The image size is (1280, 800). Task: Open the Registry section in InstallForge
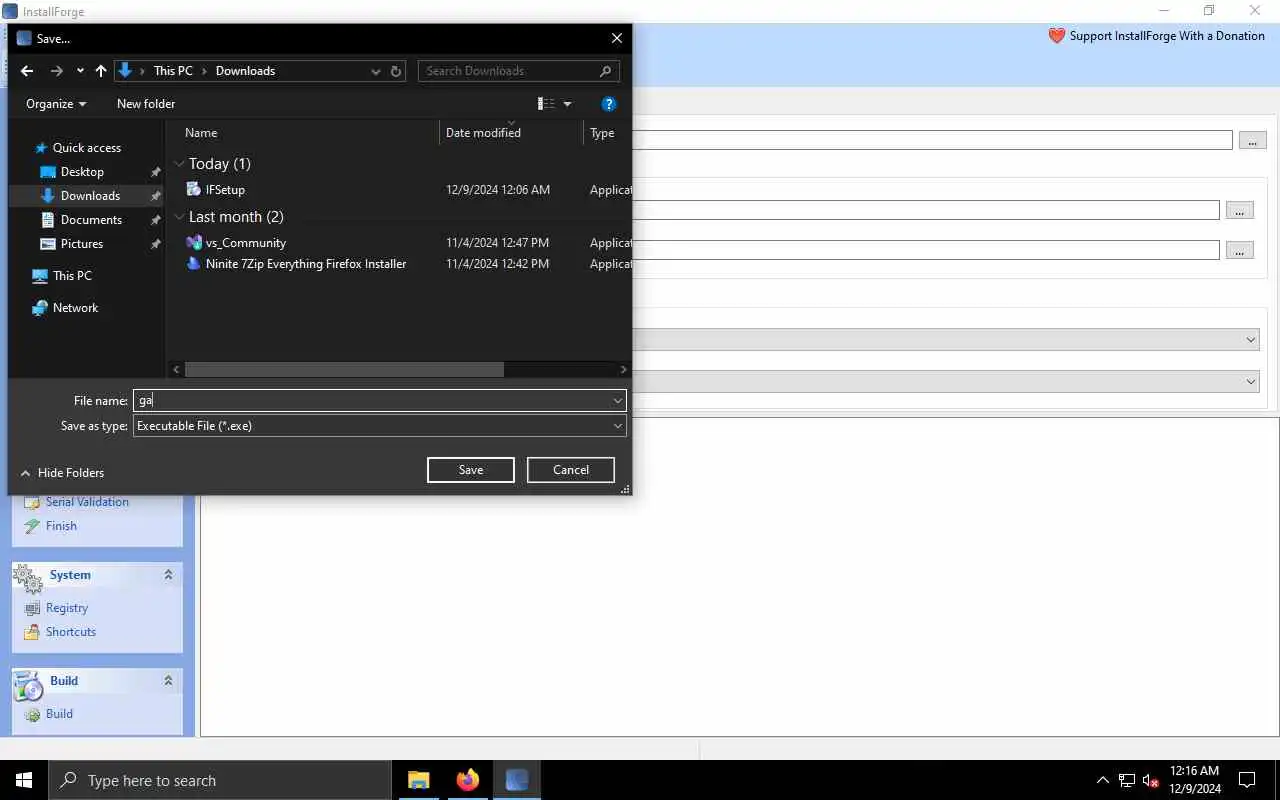67,608
